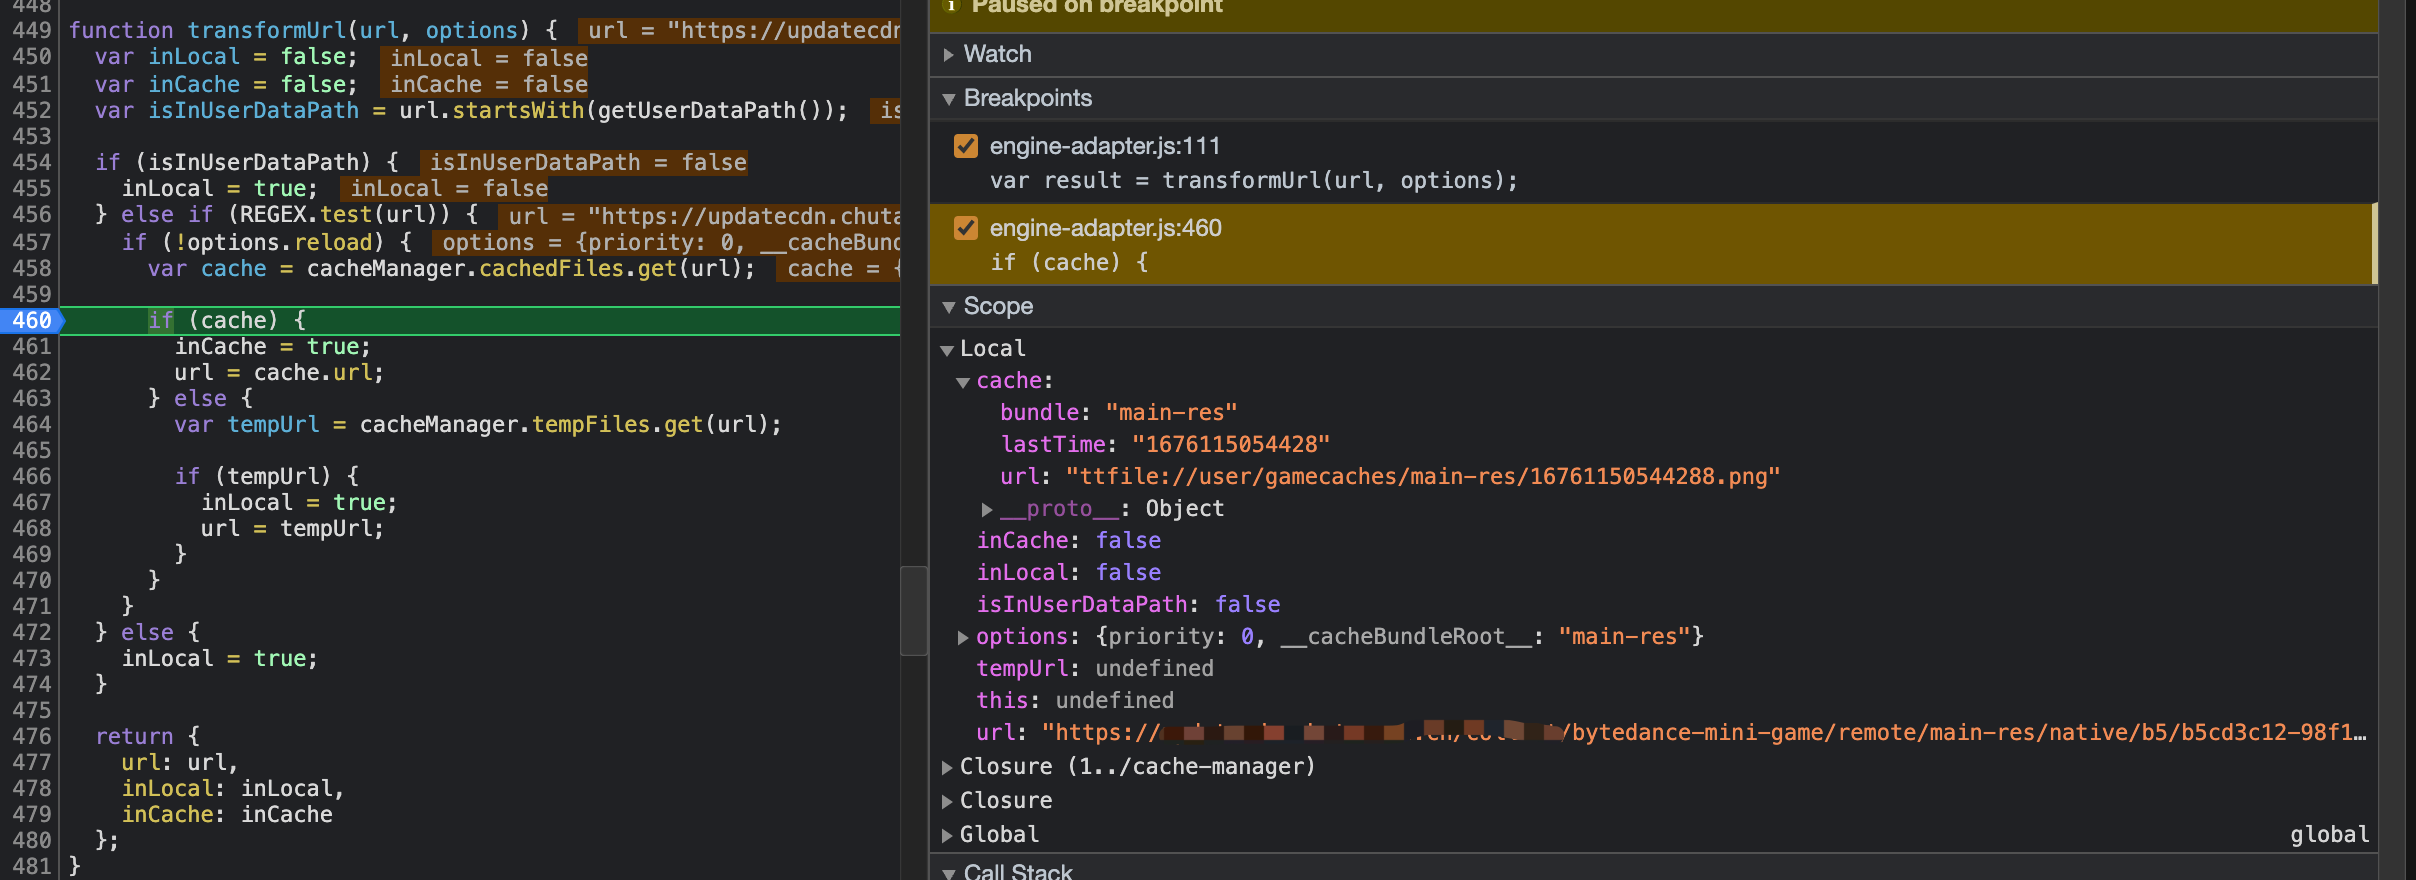Image resolution: width=2416 pixels, height=880 pixels.
Task: Disable the engine-adapter.js:460 breakpoint checkbox
Action: coord(966,228)
